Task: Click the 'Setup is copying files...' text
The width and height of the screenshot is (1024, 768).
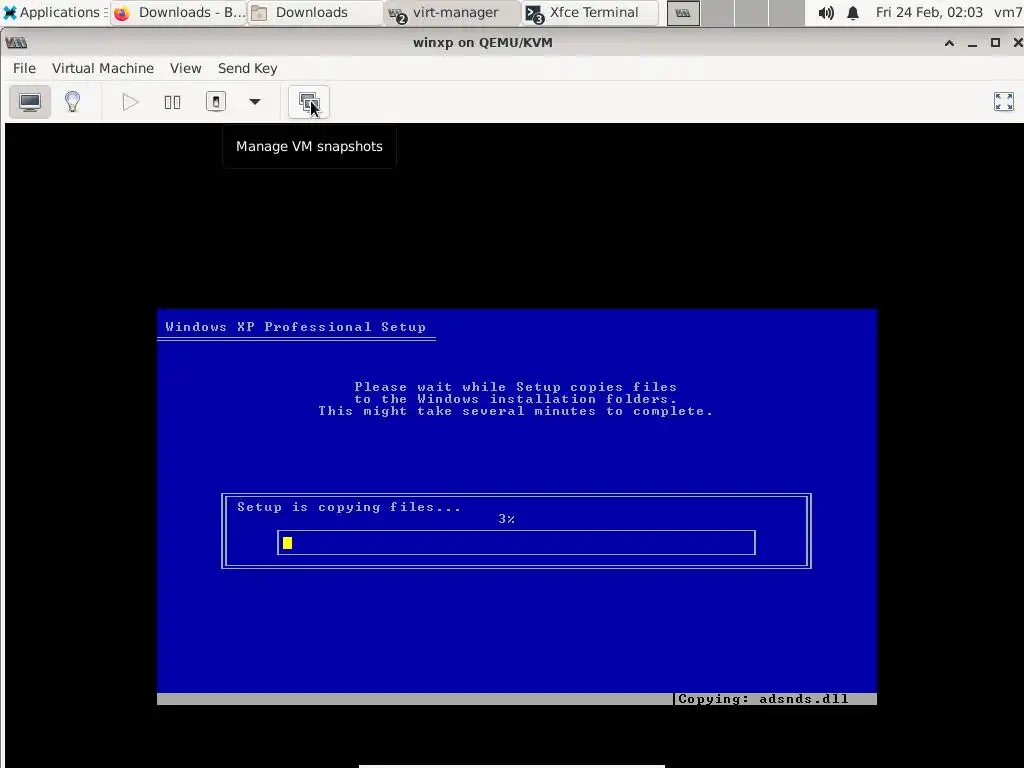Action: coord(349,507)
